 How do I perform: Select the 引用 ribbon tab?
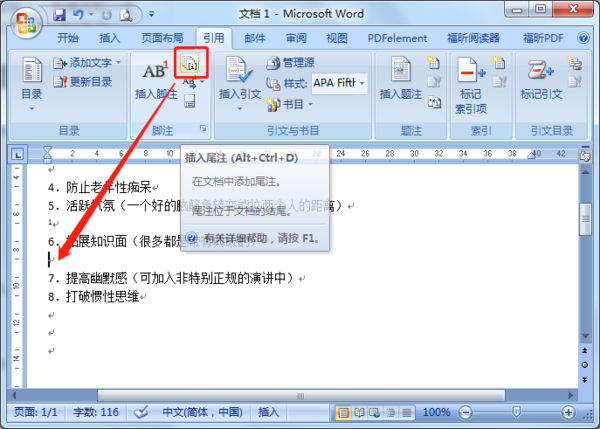point(214,38)
